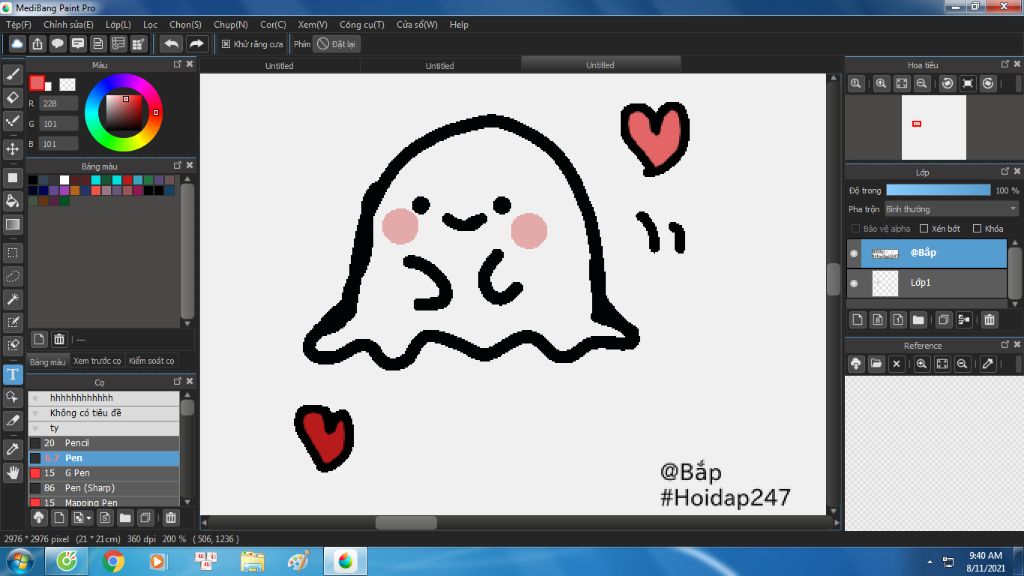Select the Magic Wand tool
Image resolution: width=1024 pixels, height=576 pixels.
(12, 299)
